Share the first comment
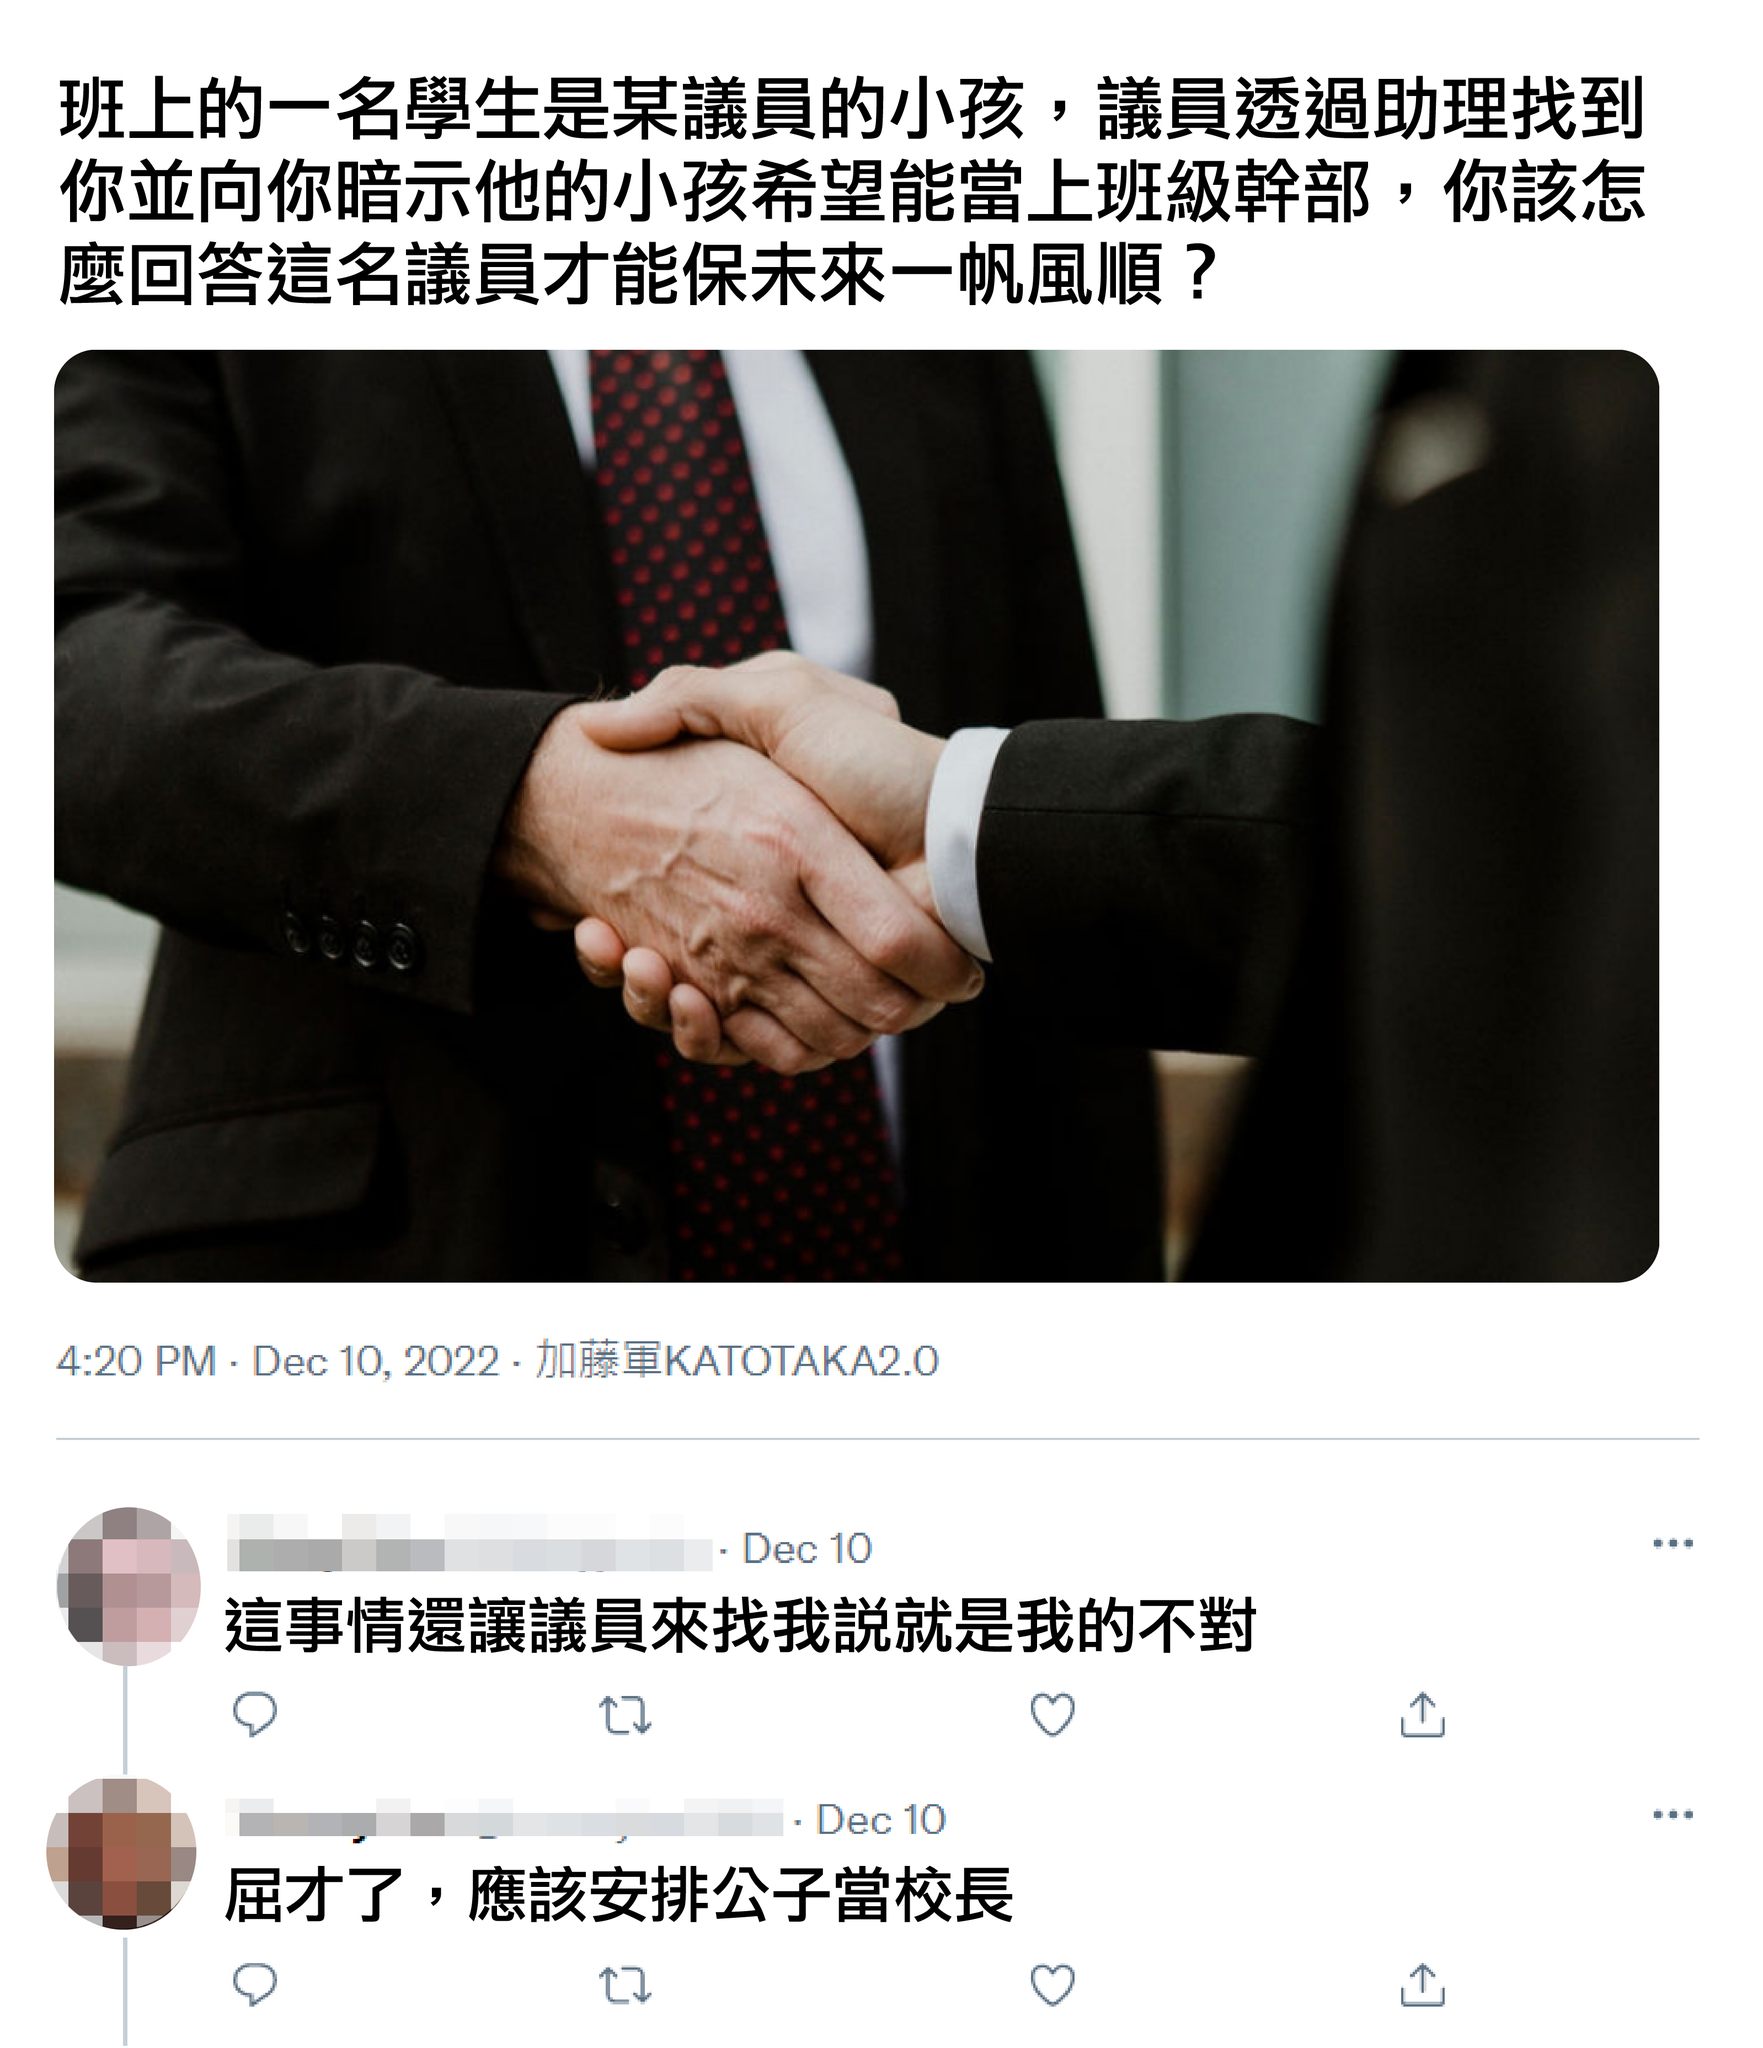 (1422, 1714)
